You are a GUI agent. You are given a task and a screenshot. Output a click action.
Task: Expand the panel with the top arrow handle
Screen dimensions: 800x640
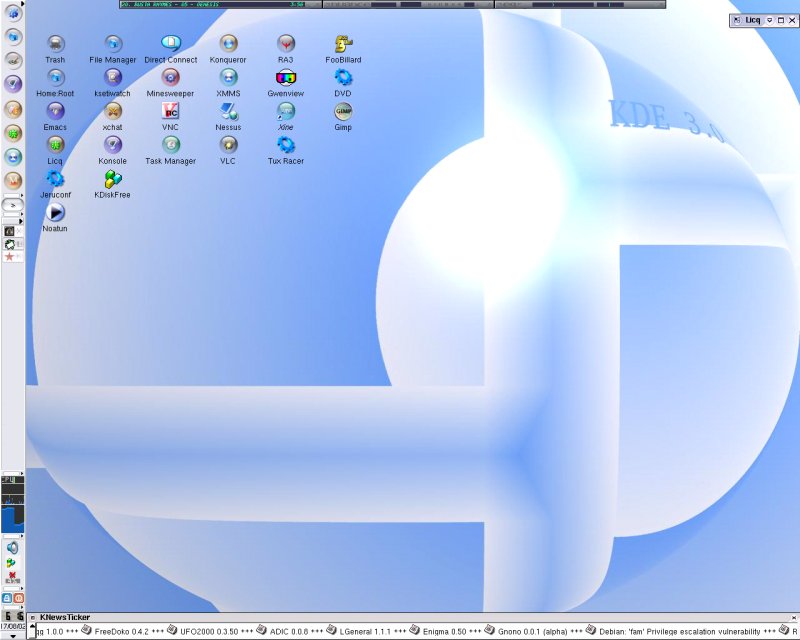click(x=22, y=3)
